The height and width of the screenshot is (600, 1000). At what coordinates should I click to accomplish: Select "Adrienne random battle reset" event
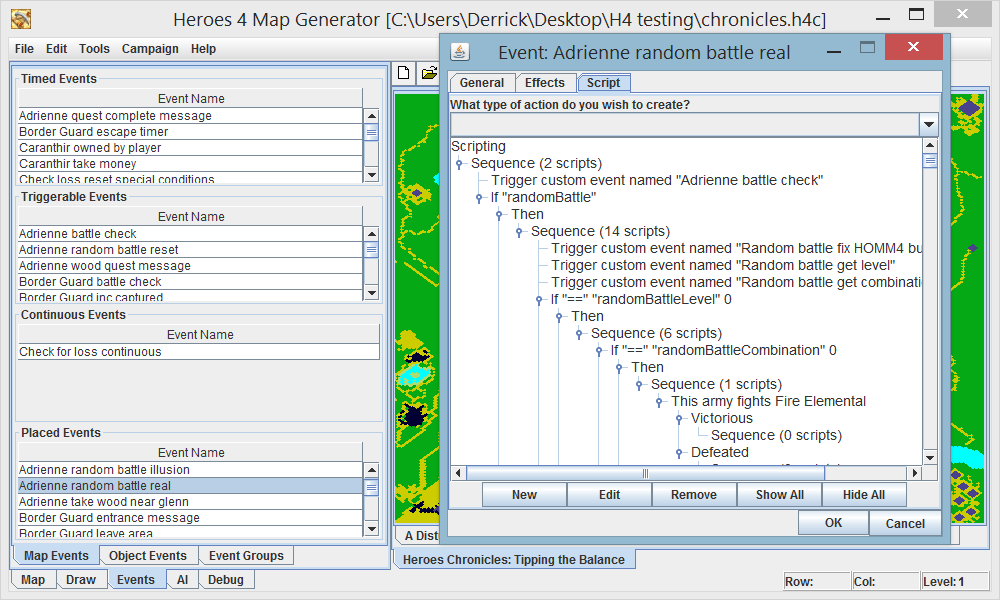click(x=190, y=249)
